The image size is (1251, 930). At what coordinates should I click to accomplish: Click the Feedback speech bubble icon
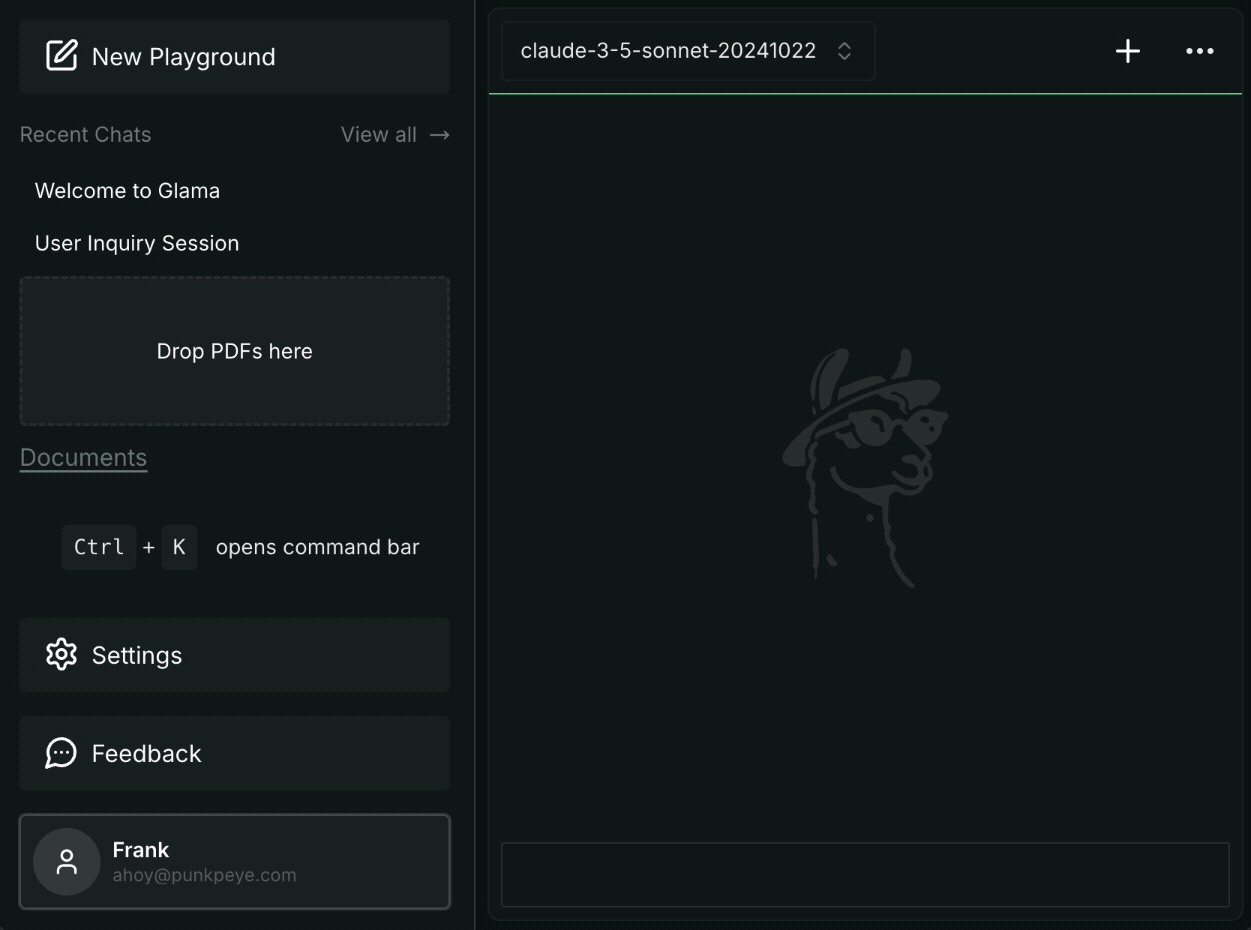pos(62,753)
